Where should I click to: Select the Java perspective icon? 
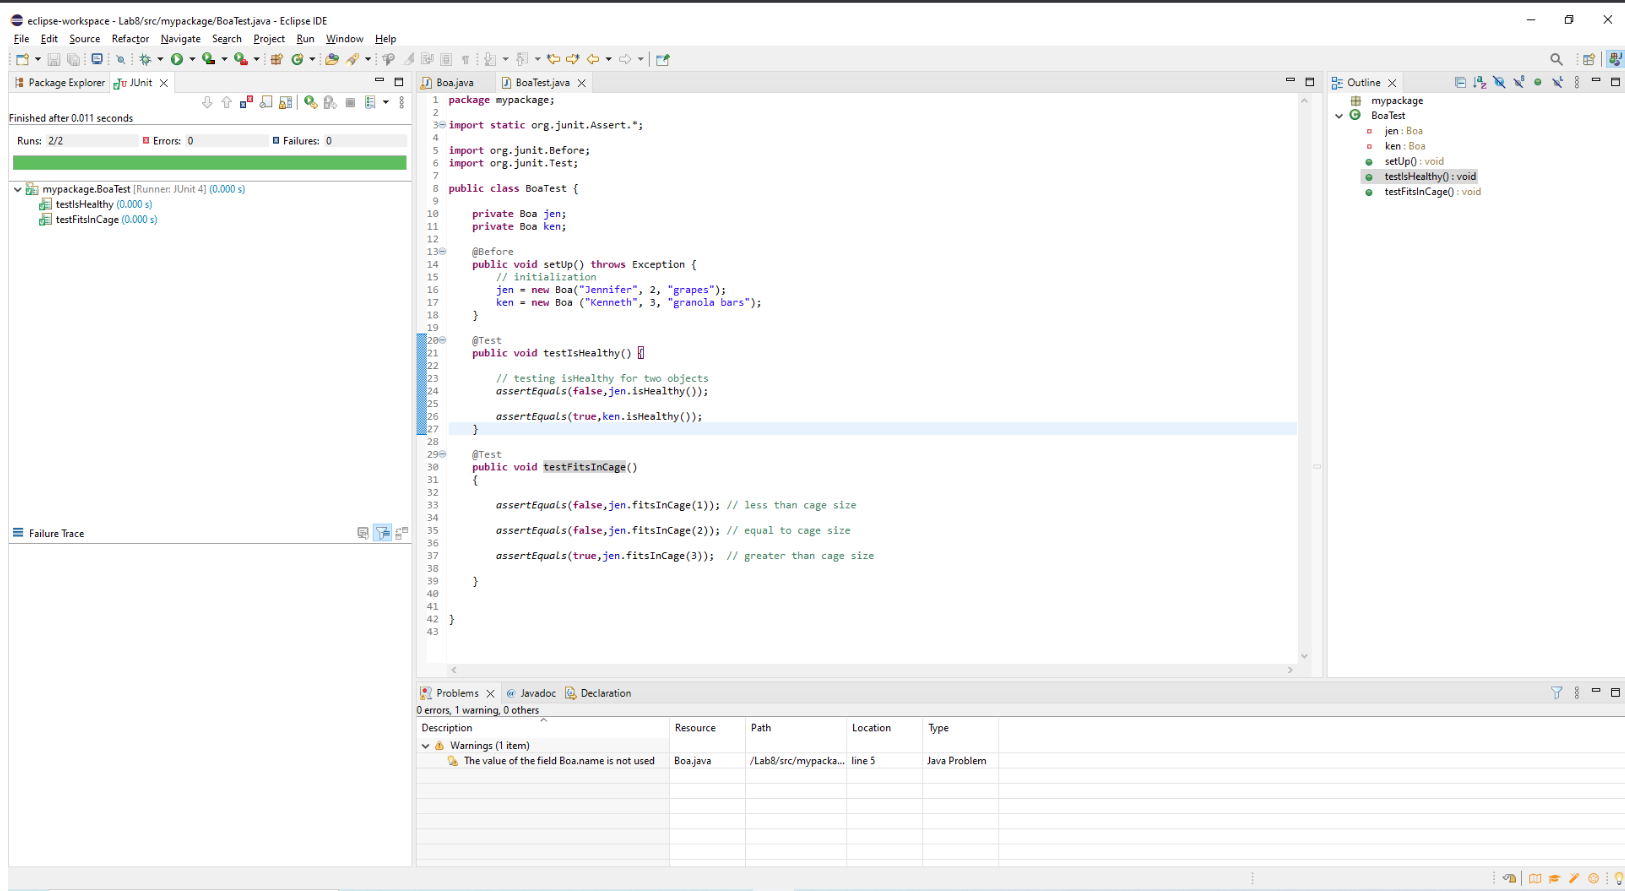[x=1615, y=59]
